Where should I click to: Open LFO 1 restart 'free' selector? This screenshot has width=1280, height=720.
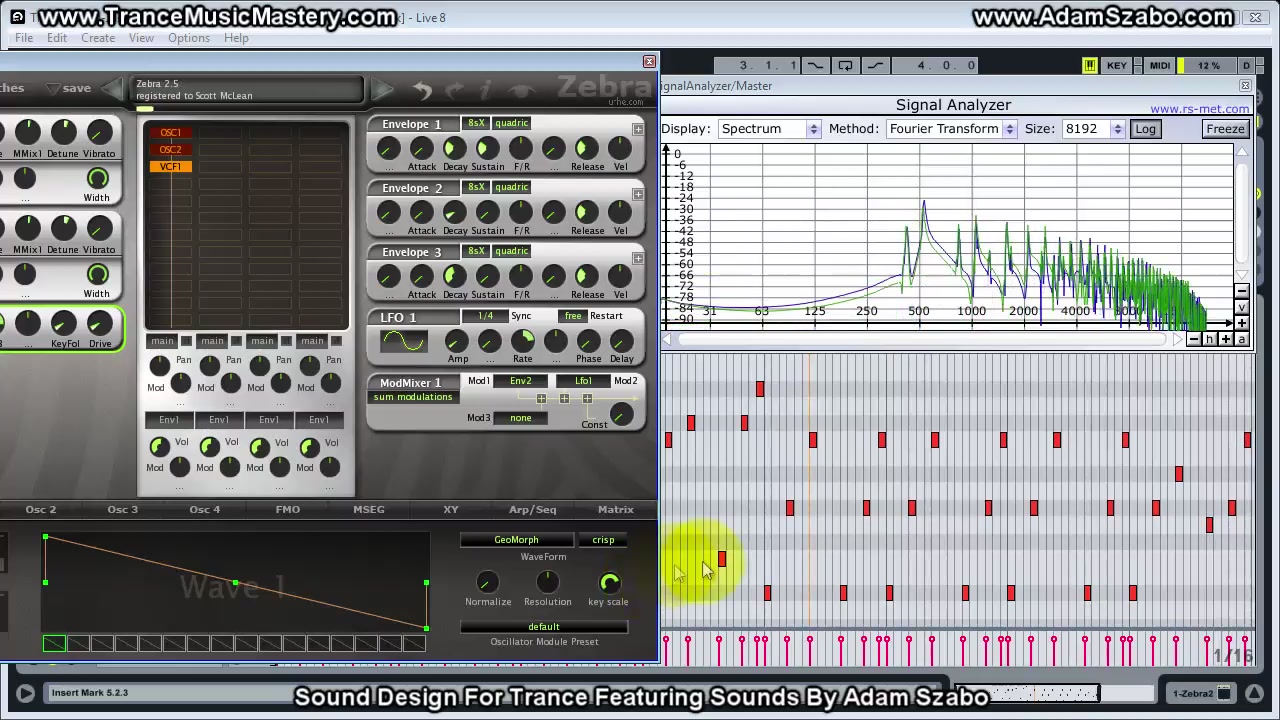coord(573,316)
